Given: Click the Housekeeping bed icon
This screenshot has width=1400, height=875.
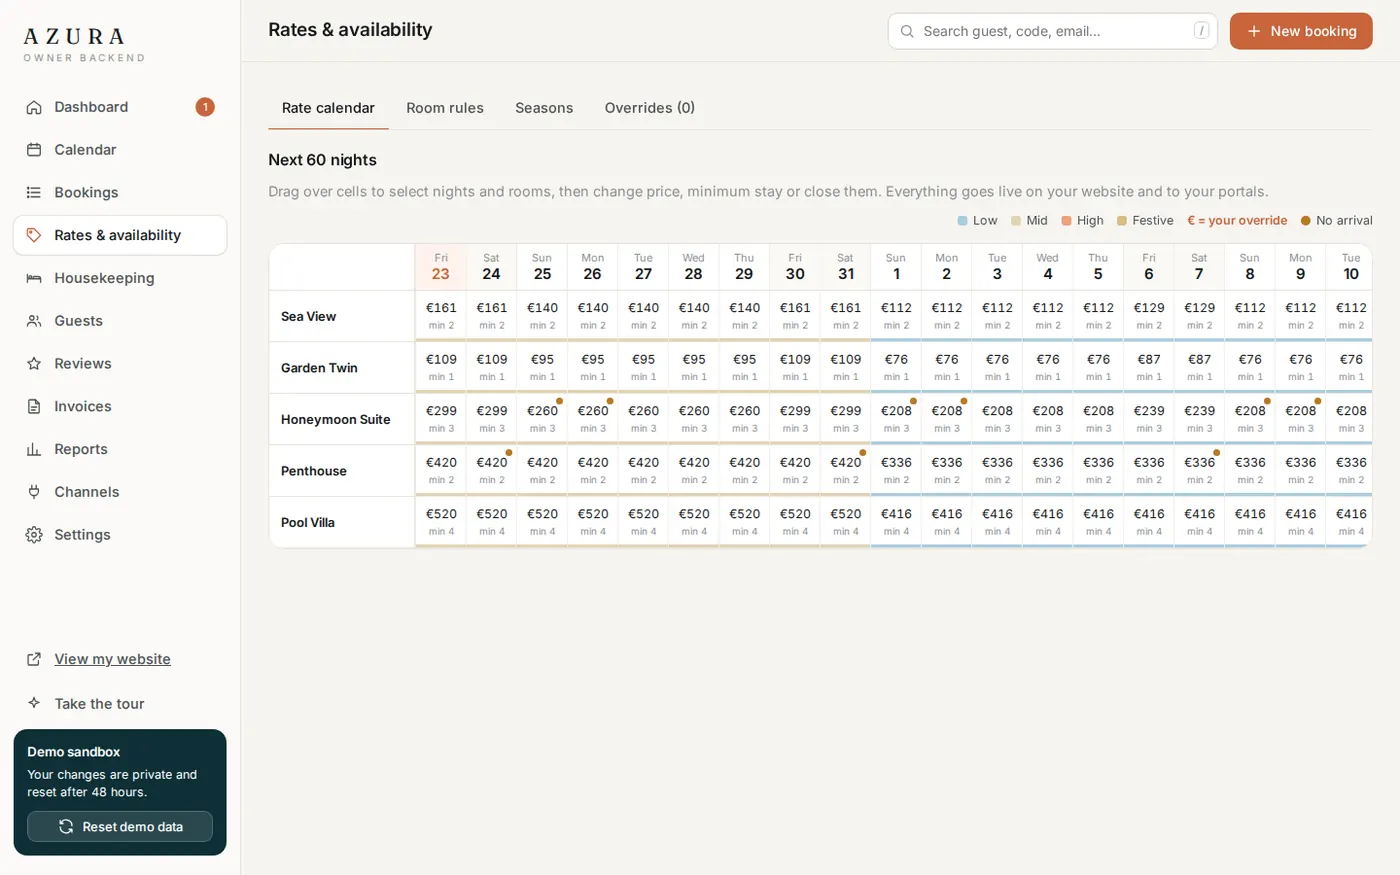Looking at the screenshot, I should click(34, 278).
